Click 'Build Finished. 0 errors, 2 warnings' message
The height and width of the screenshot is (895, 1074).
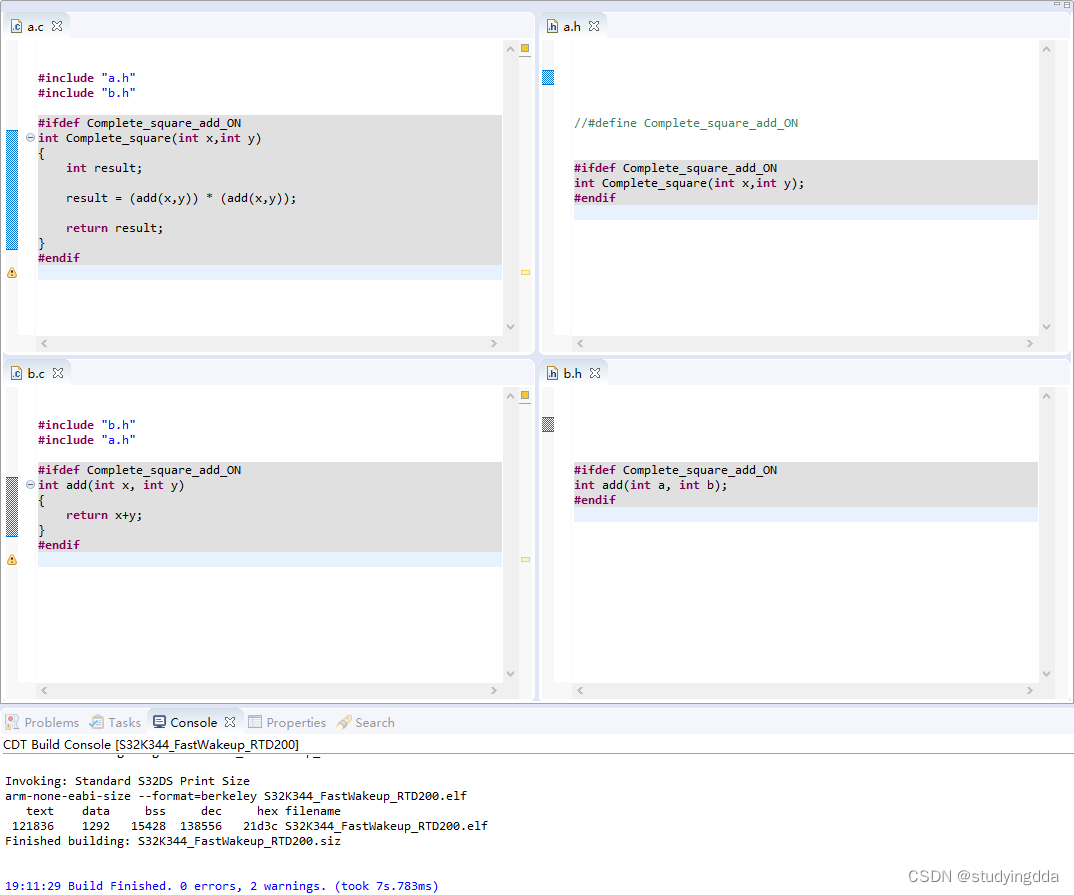click(197, 886)
